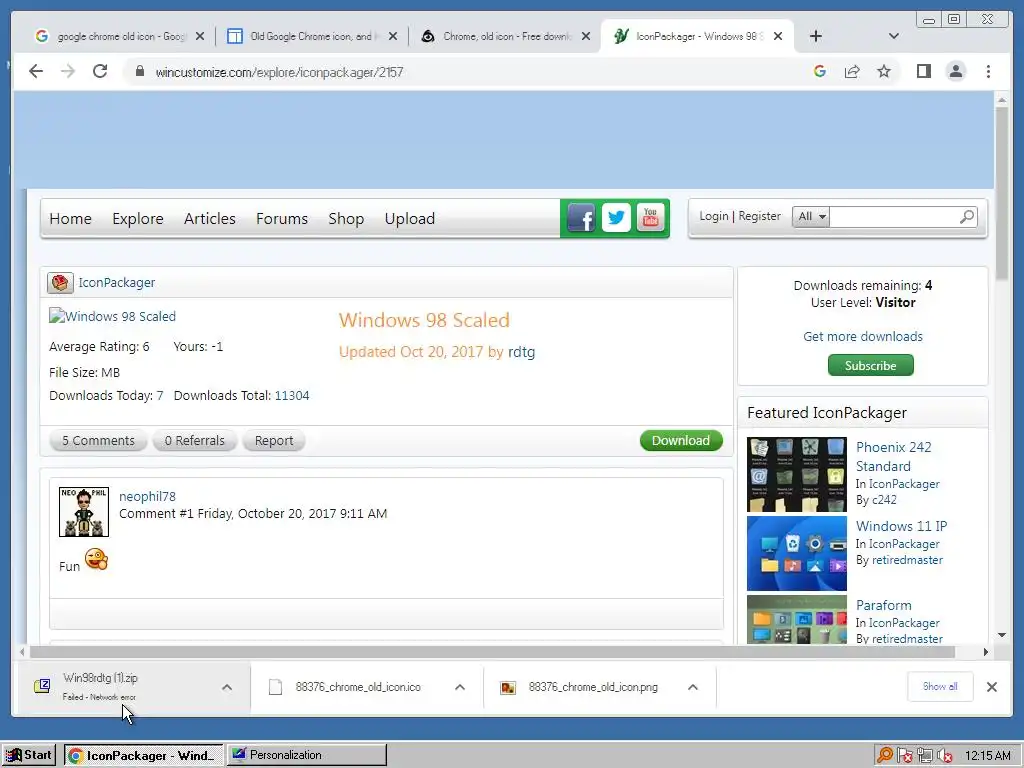Close the downloads bar
The height and width of the screenshot is (768, 1024).
coord(992,687)
